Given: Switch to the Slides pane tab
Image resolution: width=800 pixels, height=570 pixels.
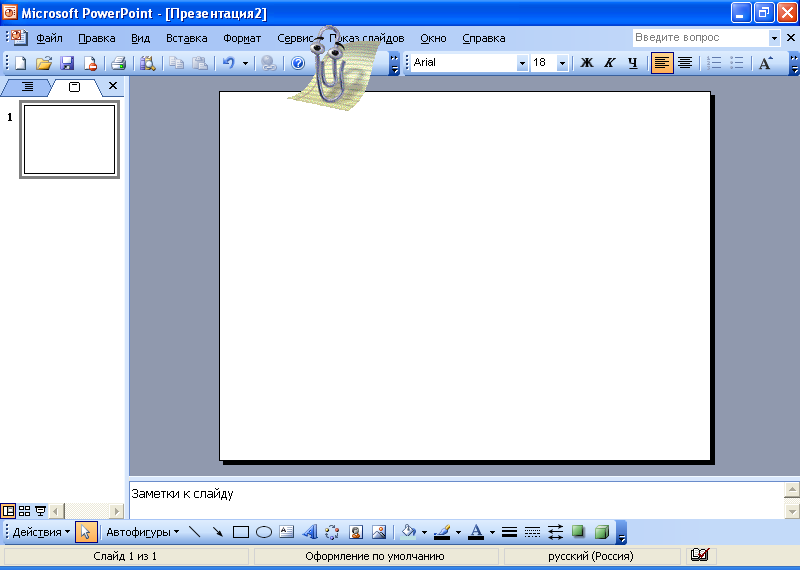Looking at the screenshot, I should pyautogui.click(x=74, y=87).
